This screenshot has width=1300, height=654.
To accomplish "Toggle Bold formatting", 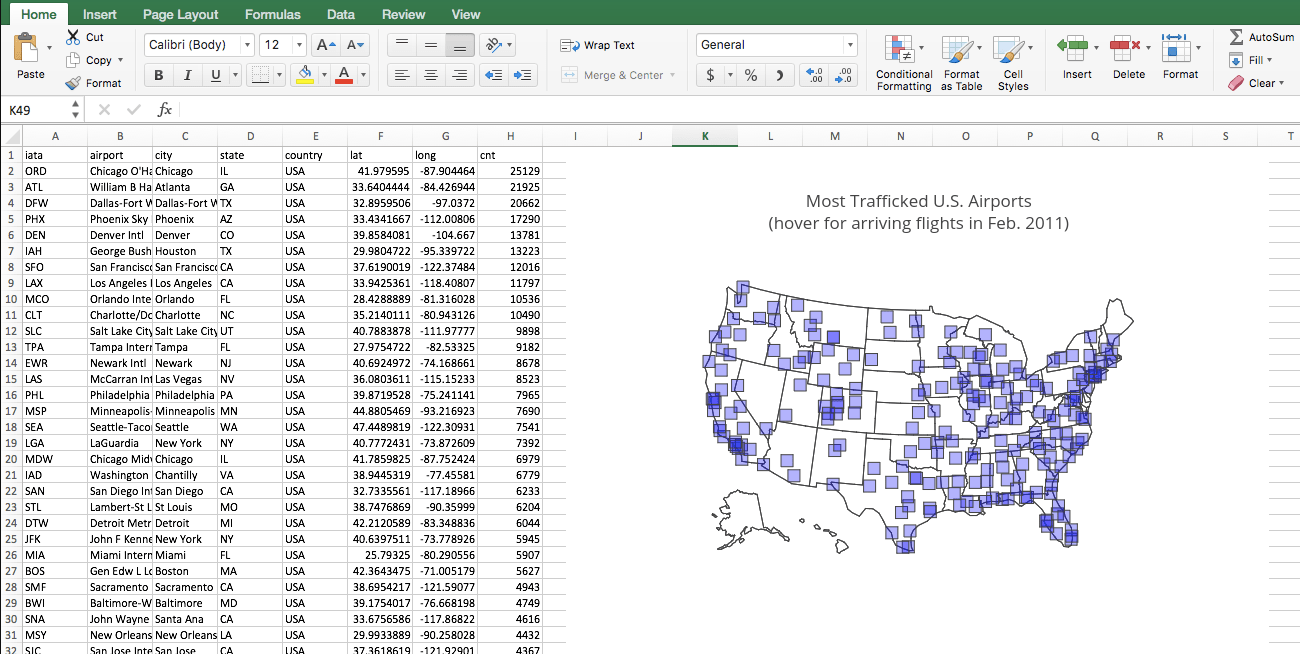I will [x=158, y=75].
